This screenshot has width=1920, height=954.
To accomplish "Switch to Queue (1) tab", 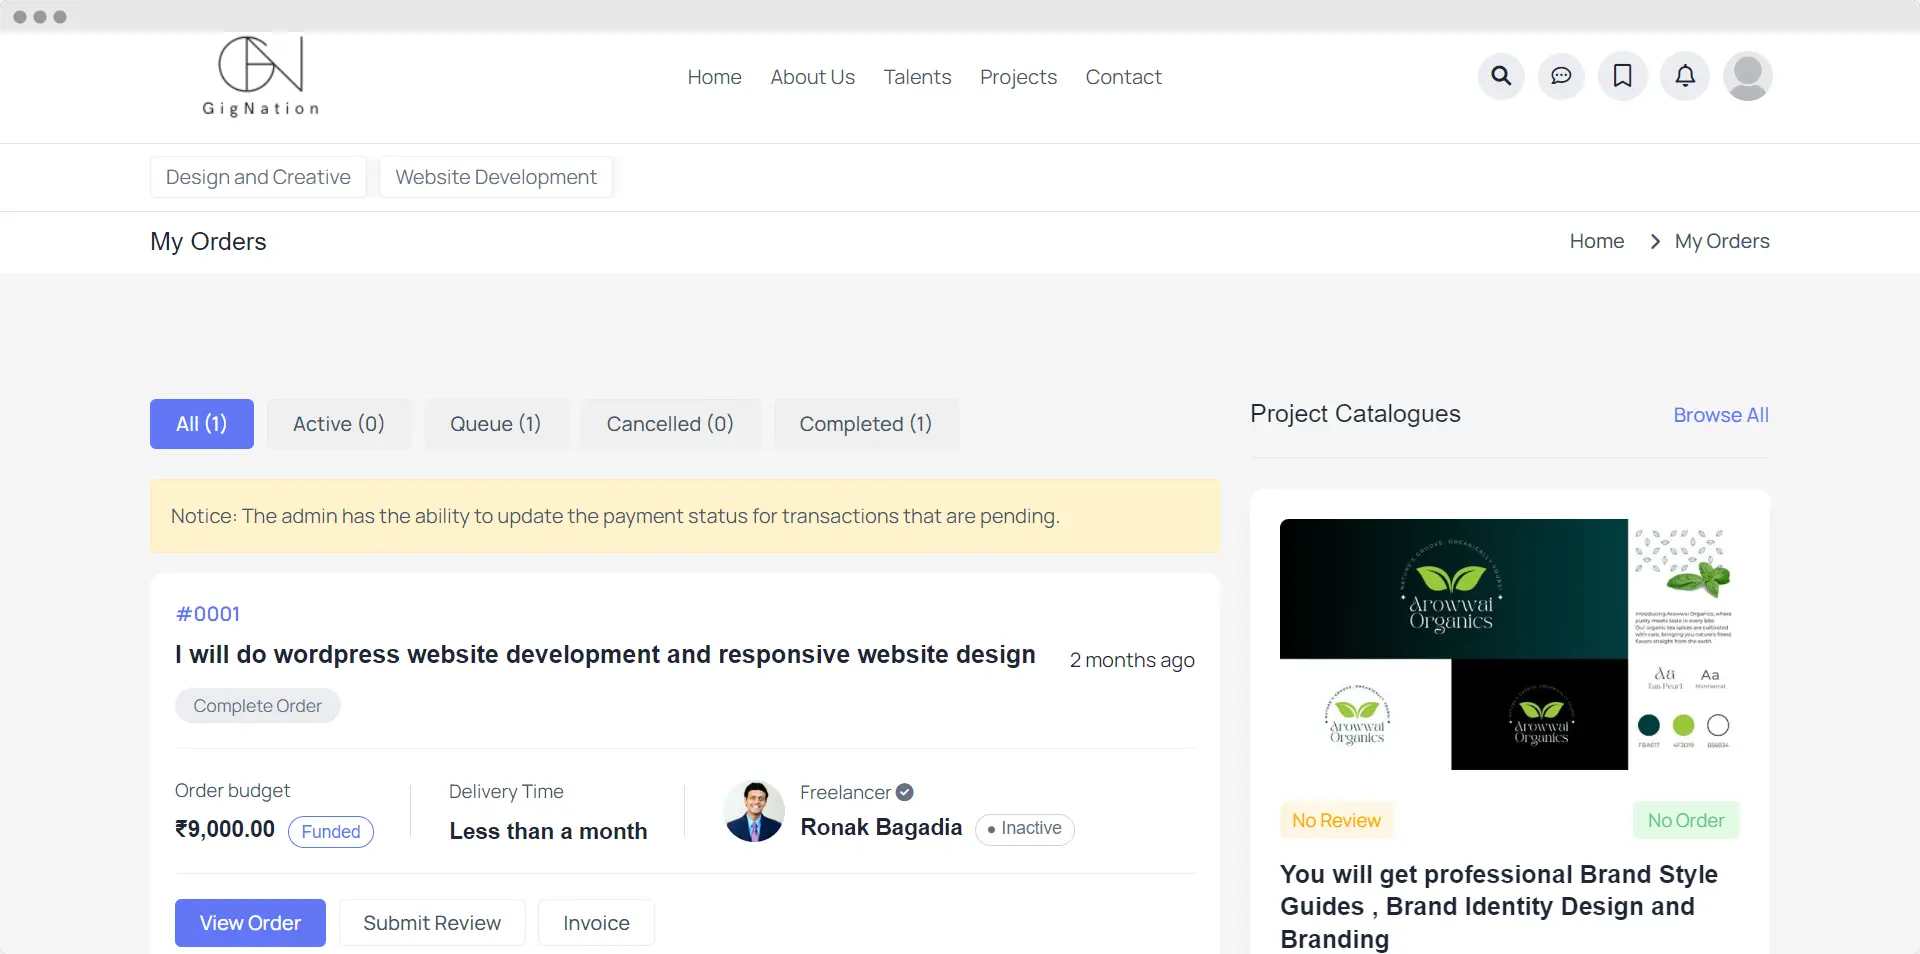I will (496, 424).
